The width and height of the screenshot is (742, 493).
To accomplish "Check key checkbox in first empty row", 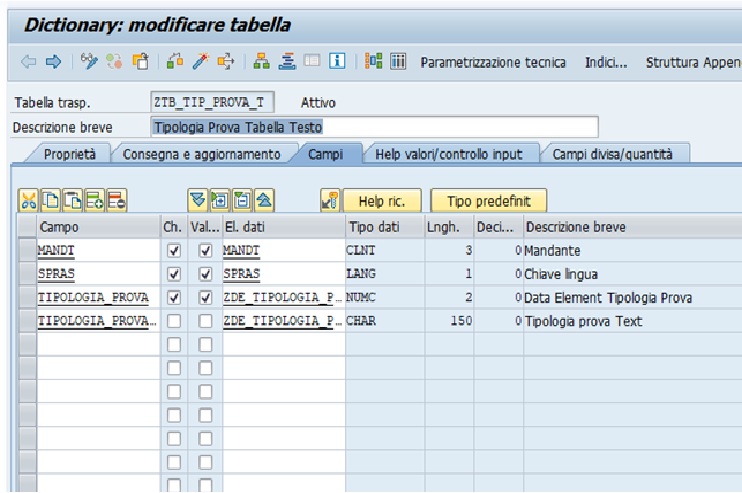I will point(174,345).
